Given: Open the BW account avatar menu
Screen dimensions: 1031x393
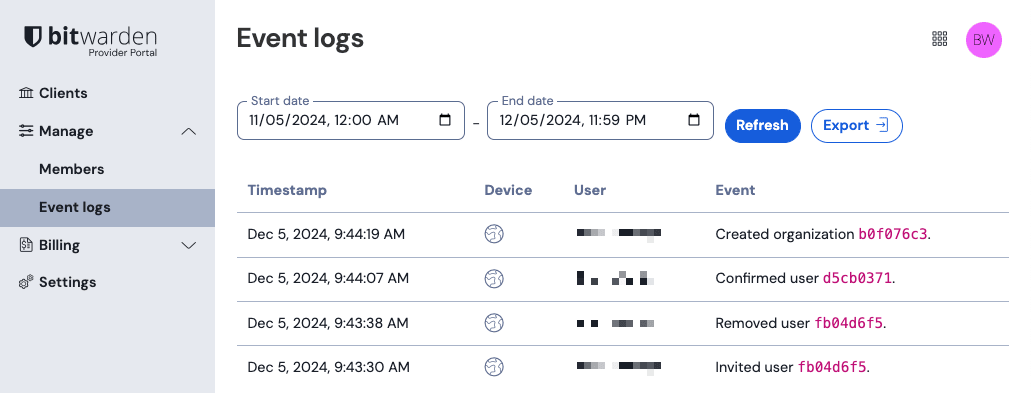Looking at the screenshot, I should click(984, 40).
